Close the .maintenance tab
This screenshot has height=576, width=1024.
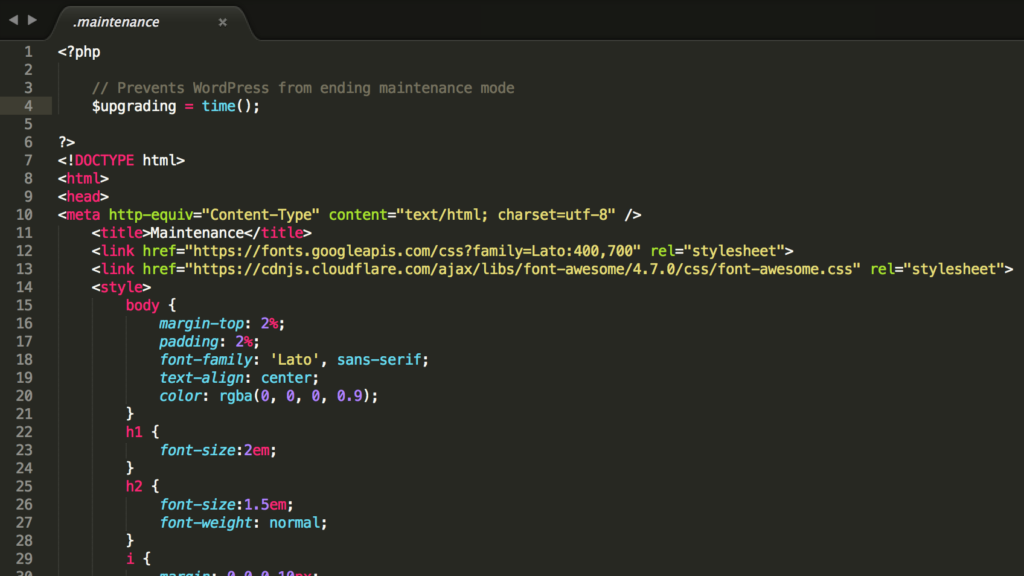click(222, 22)
